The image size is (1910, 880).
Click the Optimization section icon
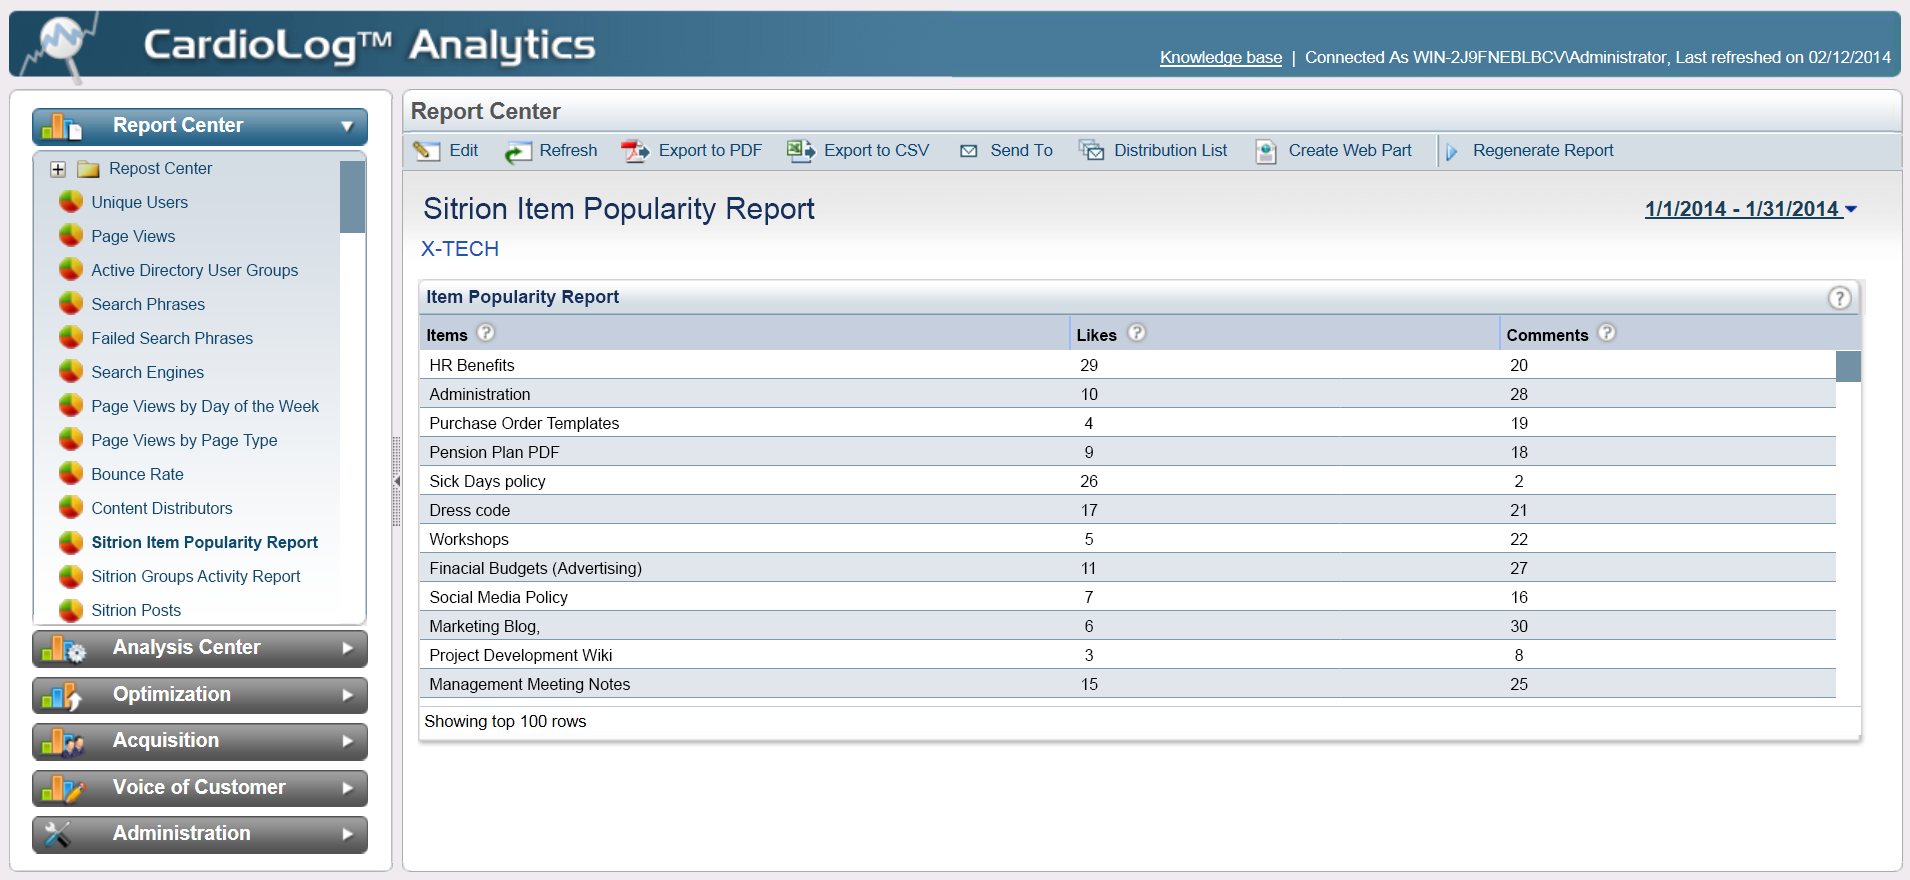point(63,696)
